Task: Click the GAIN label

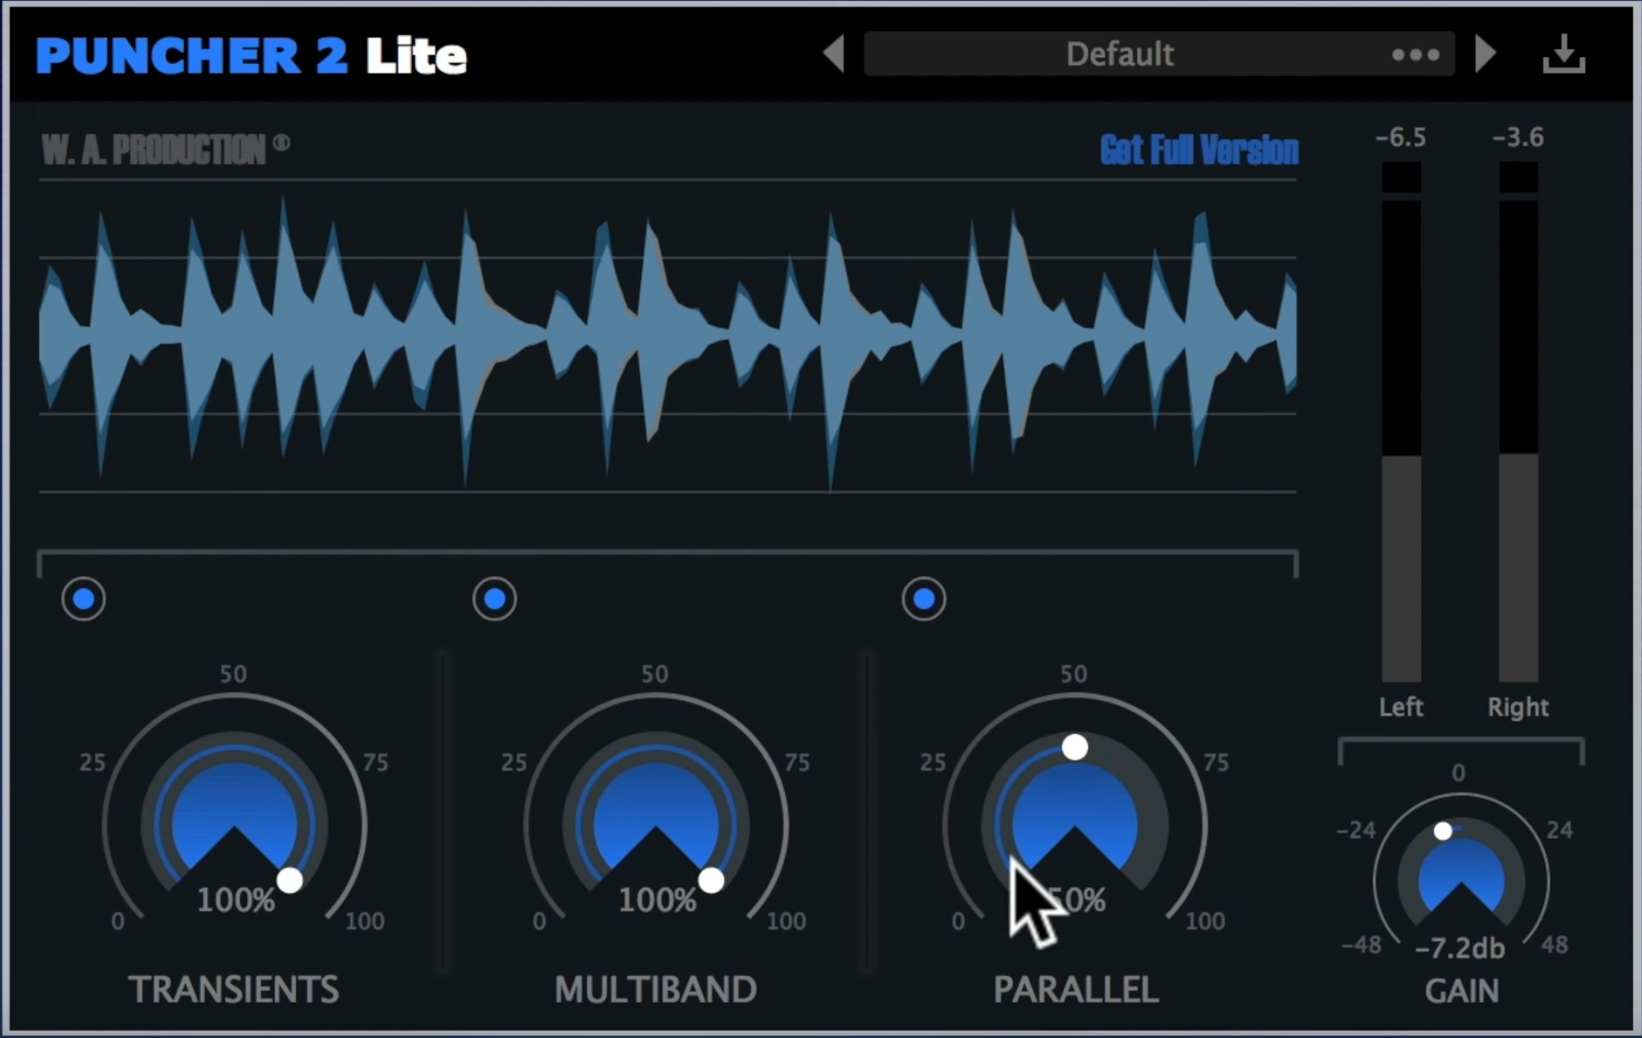Action: click(x=1461, y=991)
